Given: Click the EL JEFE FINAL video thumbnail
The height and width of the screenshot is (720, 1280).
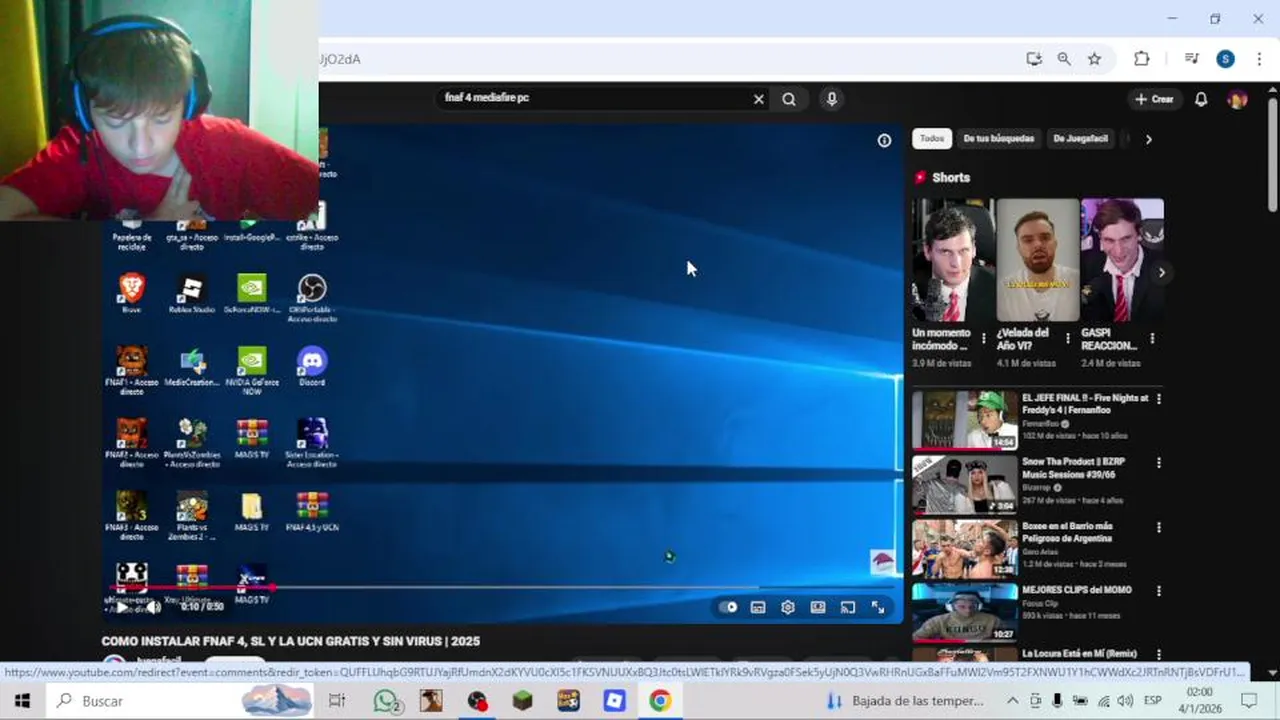Looking at the screenshot, I should [965, 420].
